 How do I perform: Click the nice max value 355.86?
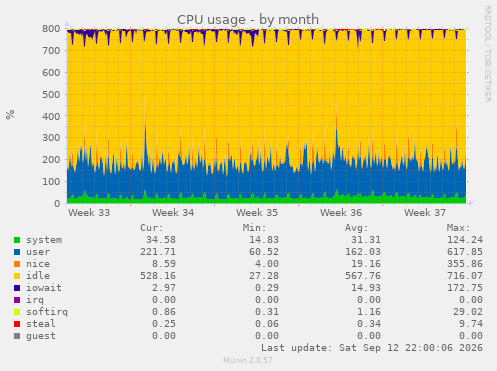point(465,264)
